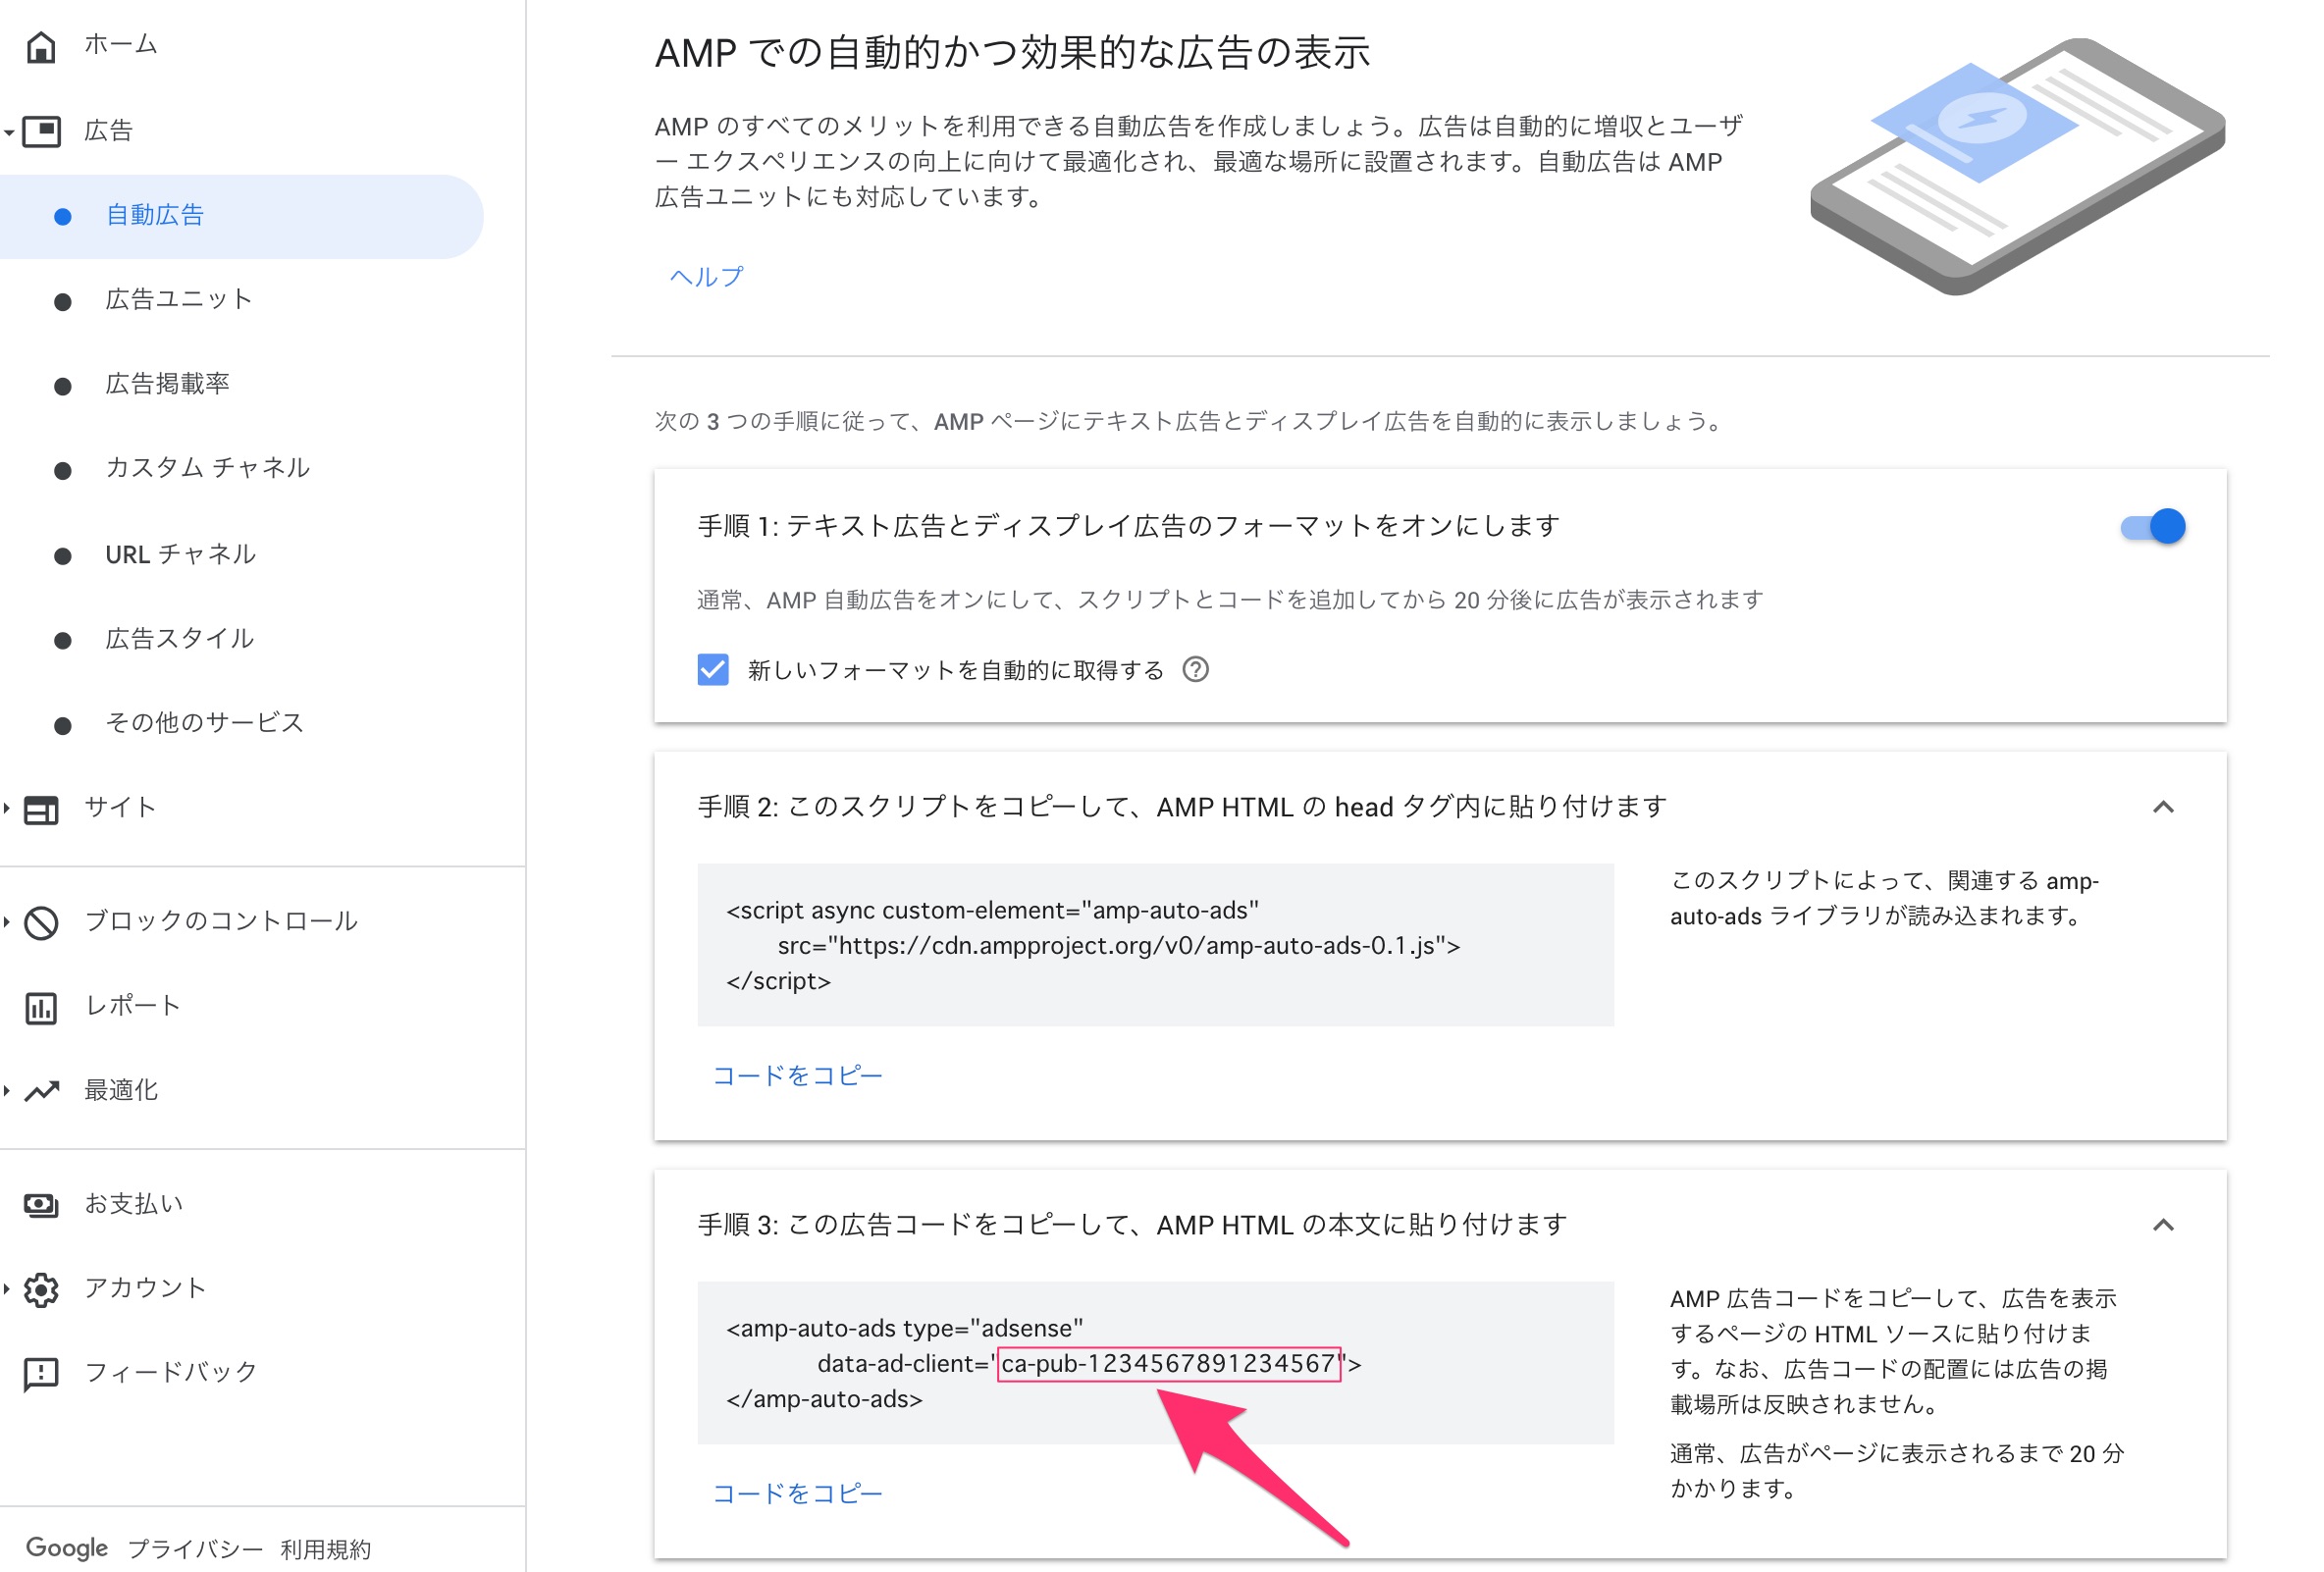
Task: Click the Ads (広告) section icon
Action: point(41,131)
